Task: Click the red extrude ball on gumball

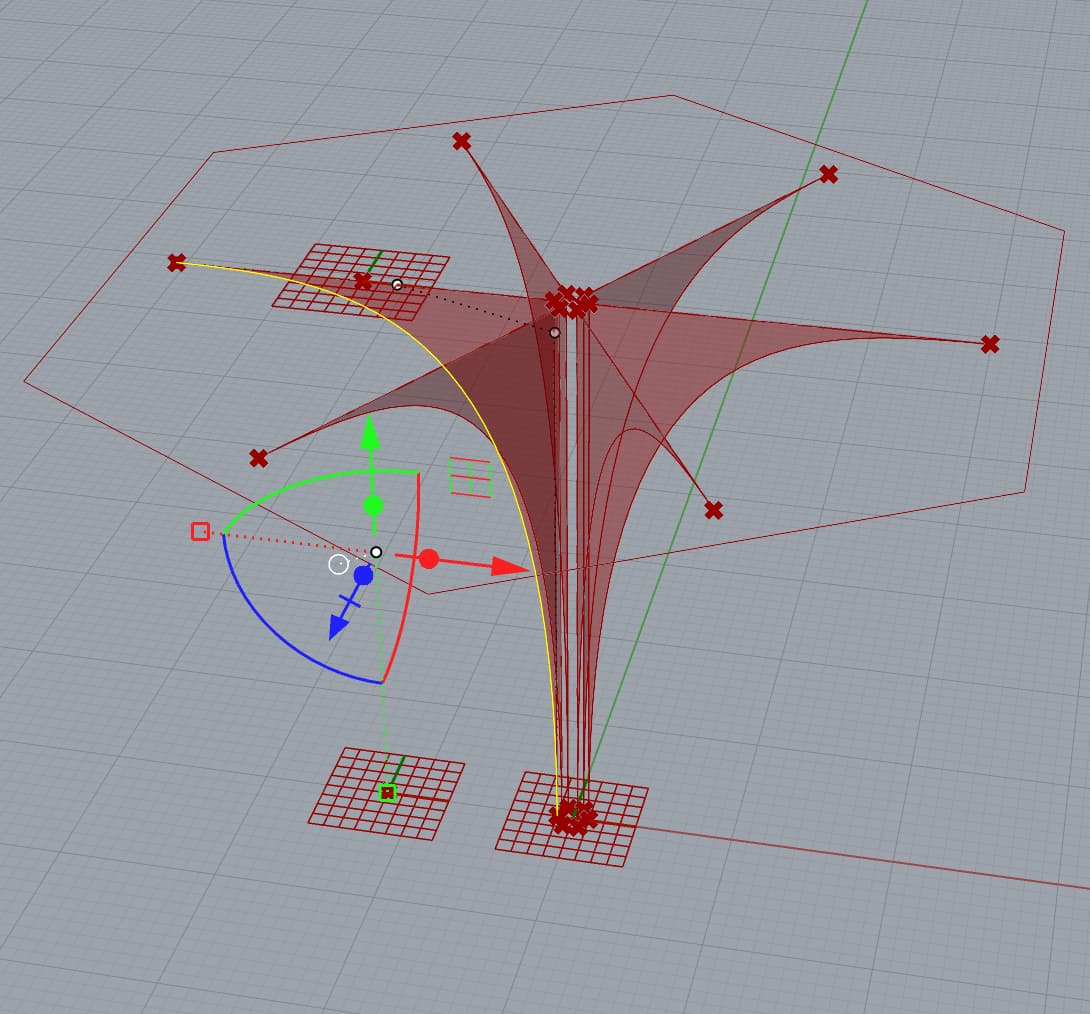Action: tap(429, 559)
